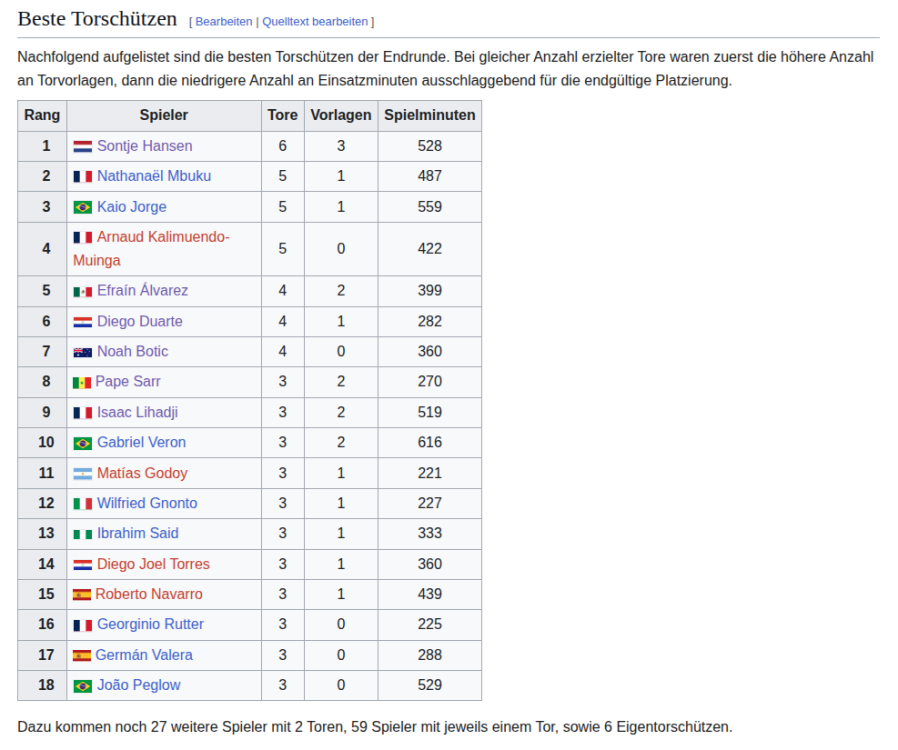
Task: Open the Isaac Lihadji article
Action: click(x=137, y=412)
